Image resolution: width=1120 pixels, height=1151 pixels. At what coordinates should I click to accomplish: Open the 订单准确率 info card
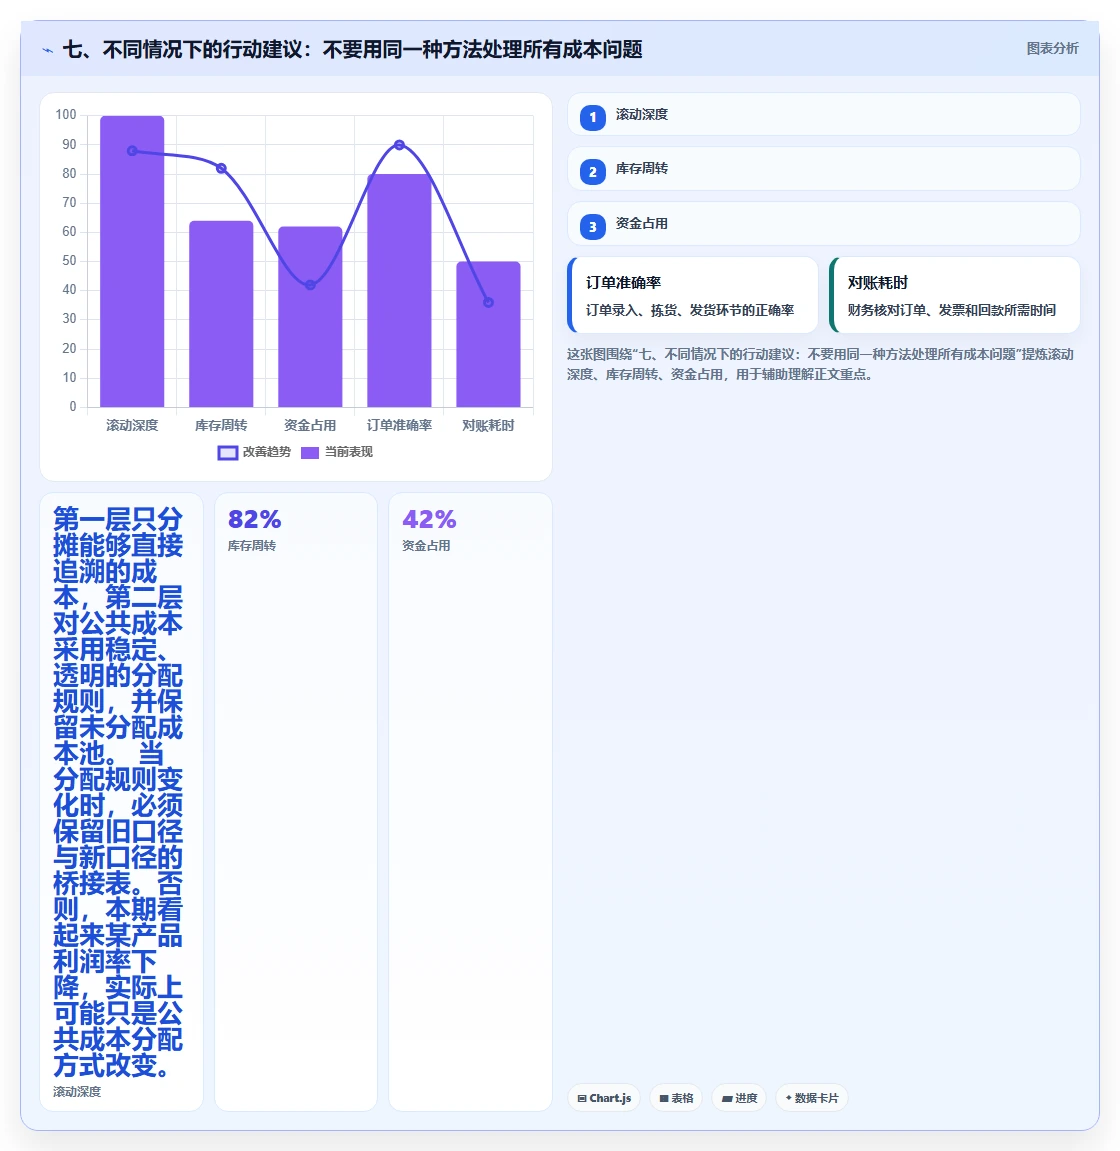(x=693, y=295)
